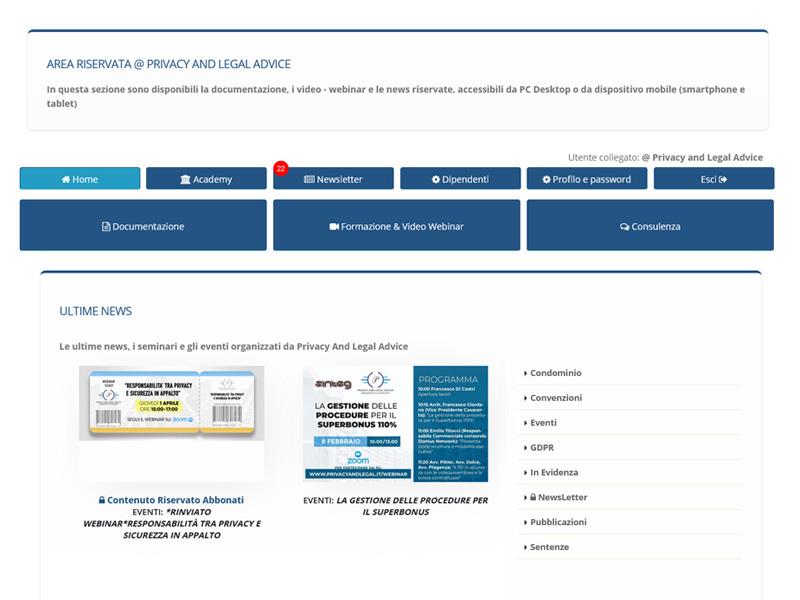The width and height of the screenshot is (800, 600).
Task: Open the Newsletter section
Action: click(333, 179)
